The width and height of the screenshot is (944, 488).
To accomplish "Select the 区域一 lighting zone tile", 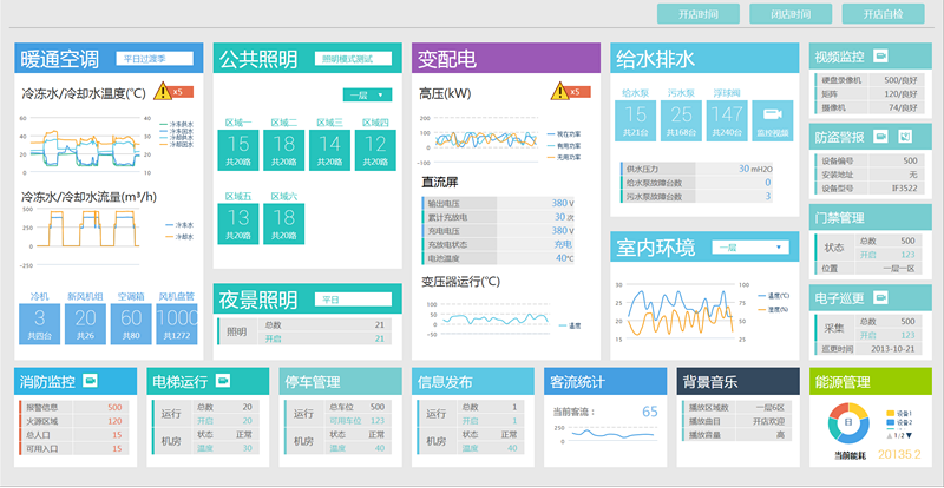I will tap(239, 144).
